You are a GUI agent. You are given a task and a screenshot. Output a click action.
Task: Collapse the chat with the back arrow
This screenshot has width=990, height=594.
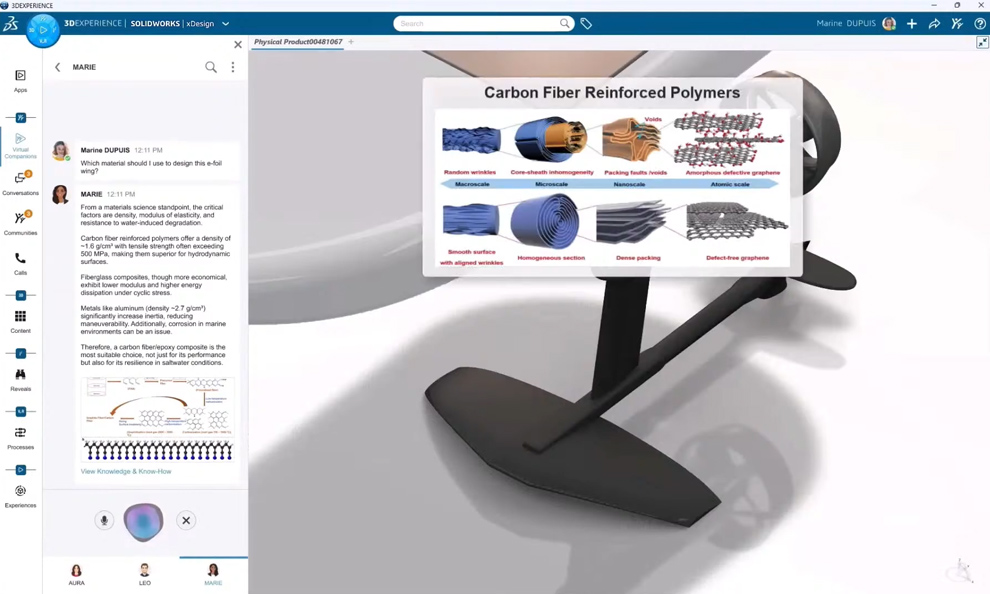pos(58,67)
